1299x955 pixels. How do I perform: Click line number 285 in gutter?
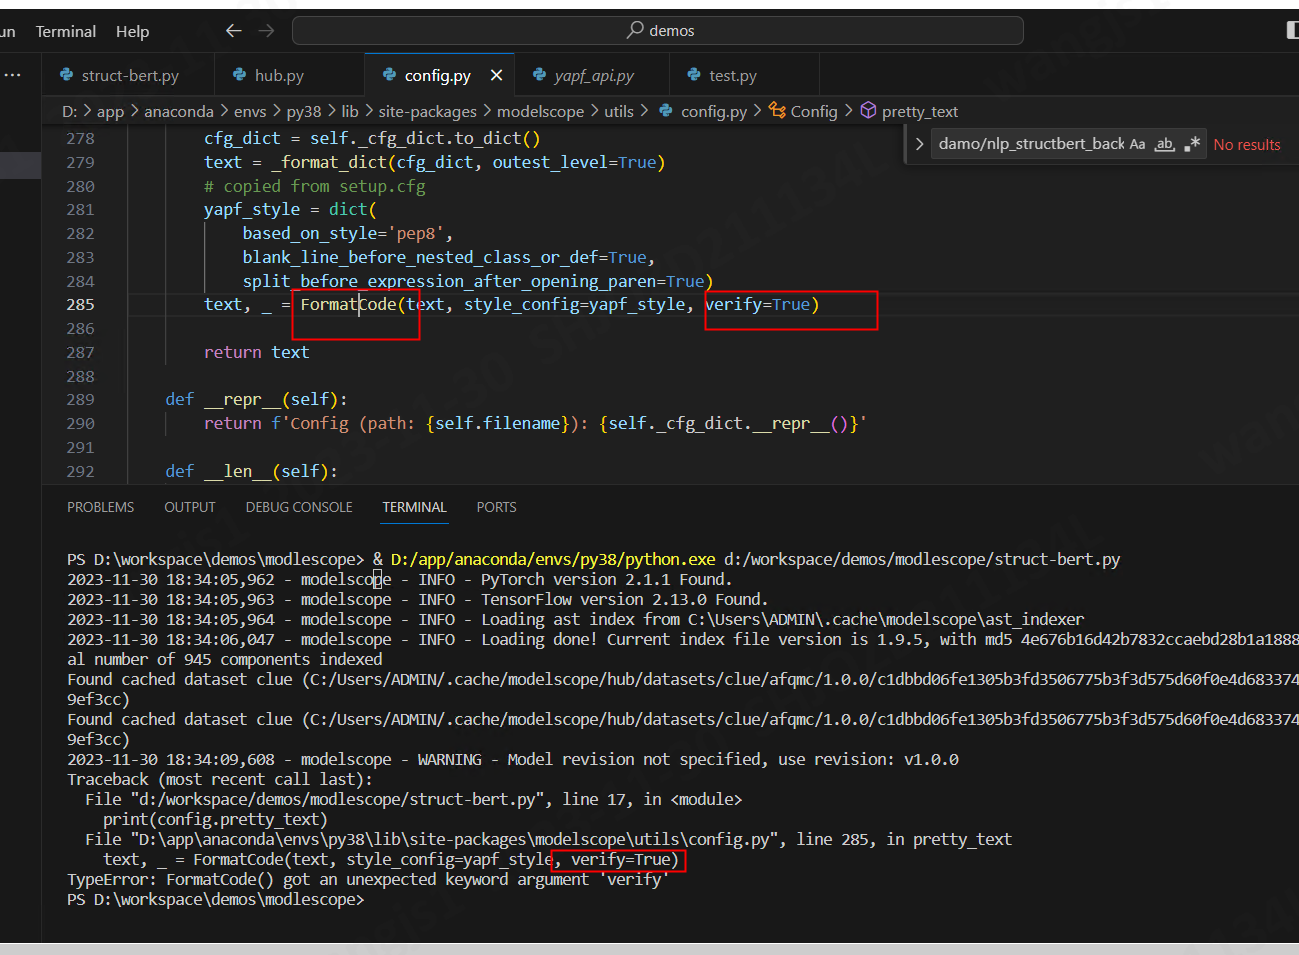(x=80, y=305)
